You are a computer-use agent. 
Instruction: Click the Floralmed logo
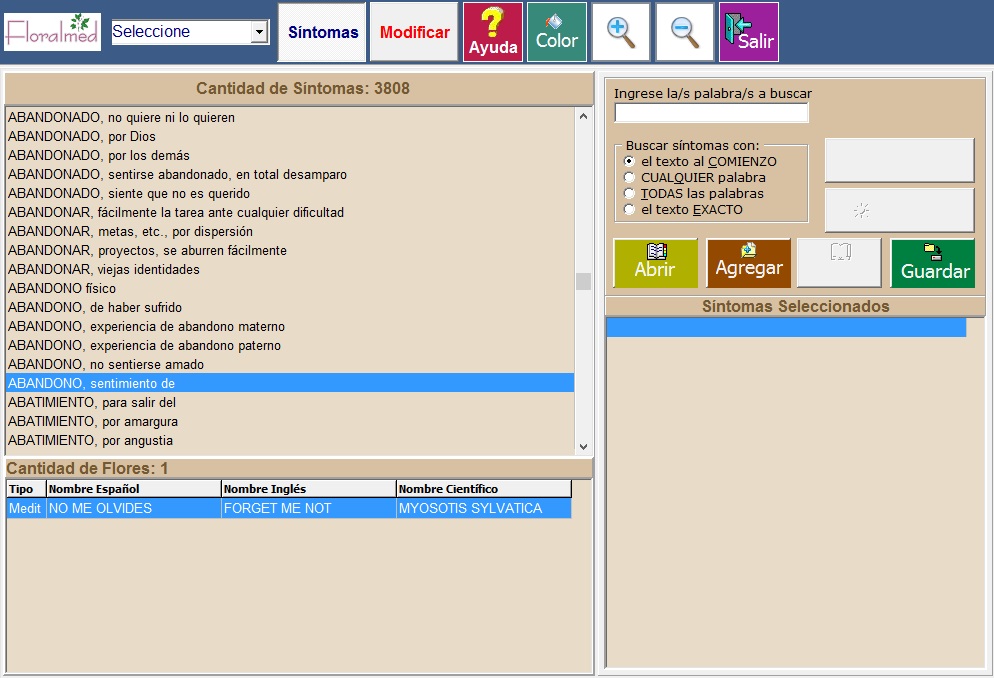[x=53, y=32]
